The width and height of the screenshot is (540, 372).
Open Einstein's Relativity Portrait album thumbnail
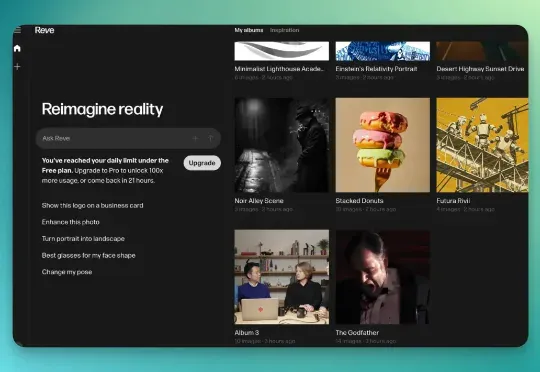point(383,51)
